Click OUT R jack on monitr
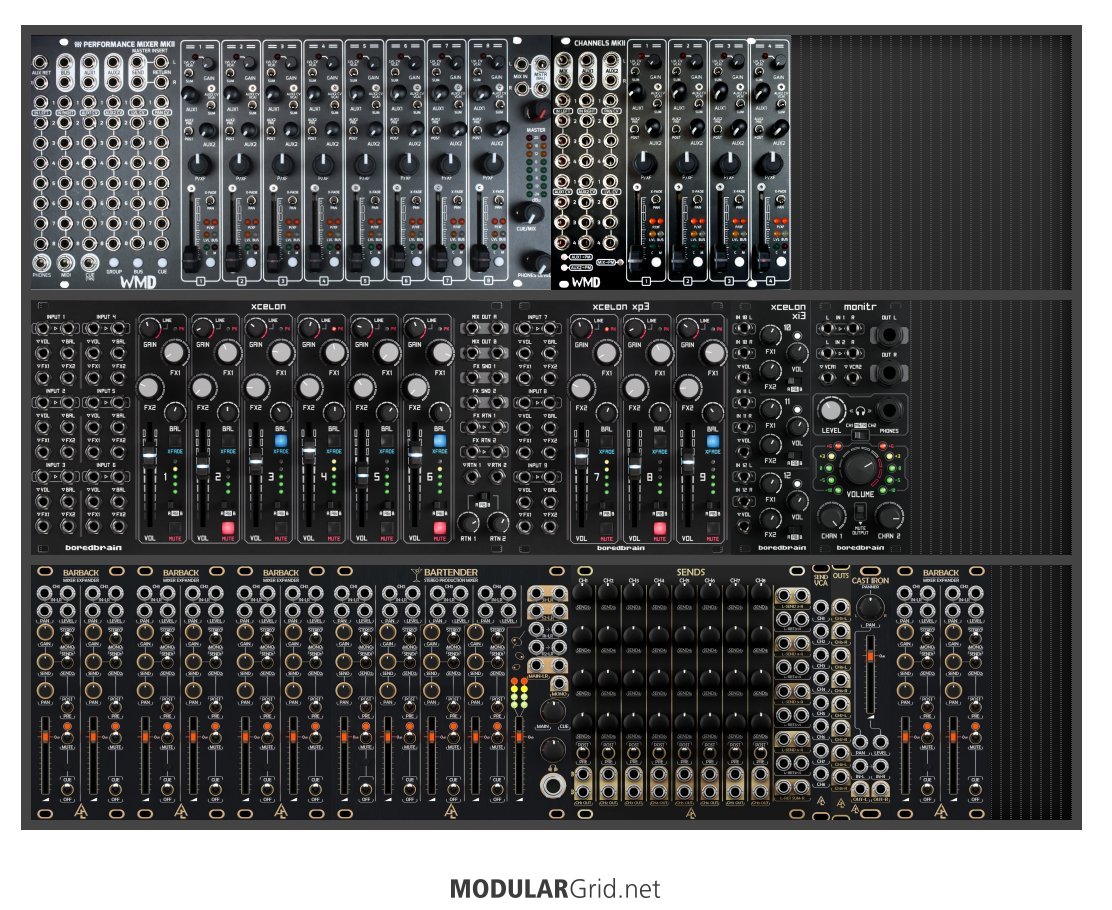 (x=889, y=372)
